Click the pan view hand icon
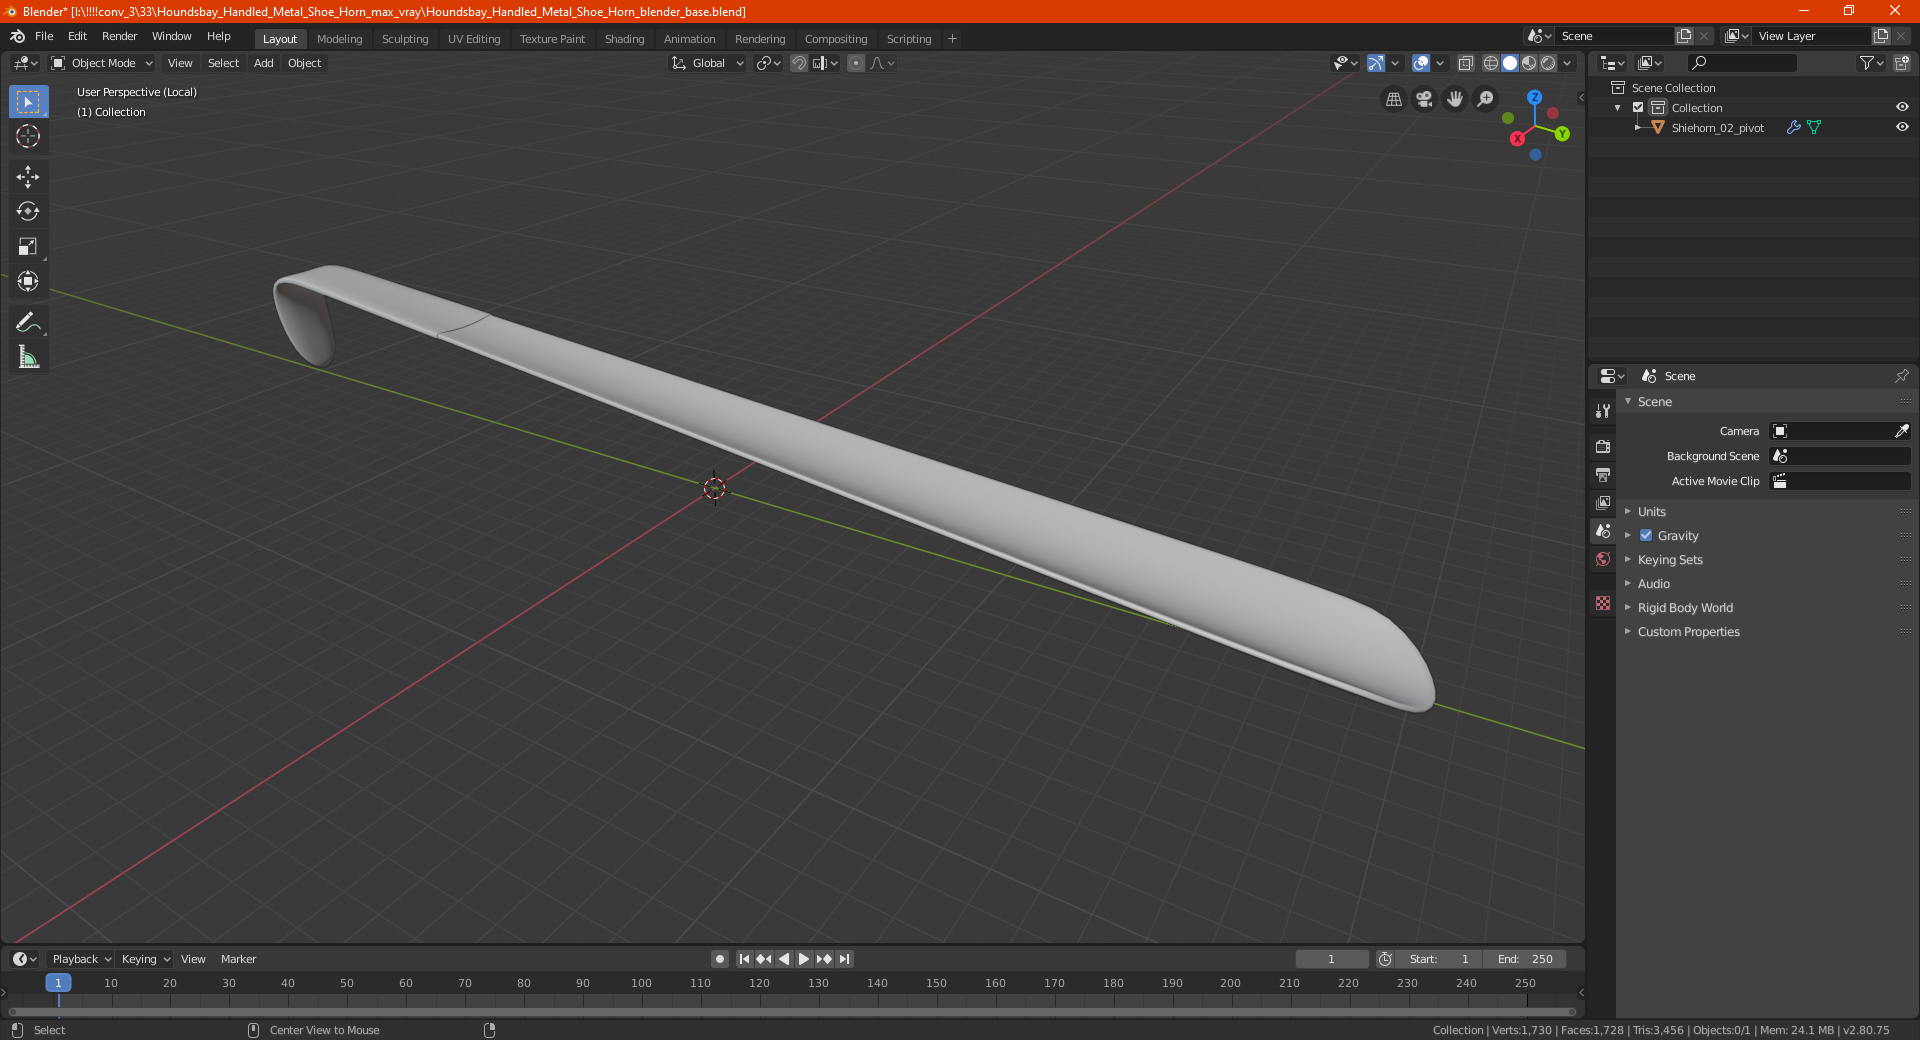1920x1040 pixels. point(1455,99)
